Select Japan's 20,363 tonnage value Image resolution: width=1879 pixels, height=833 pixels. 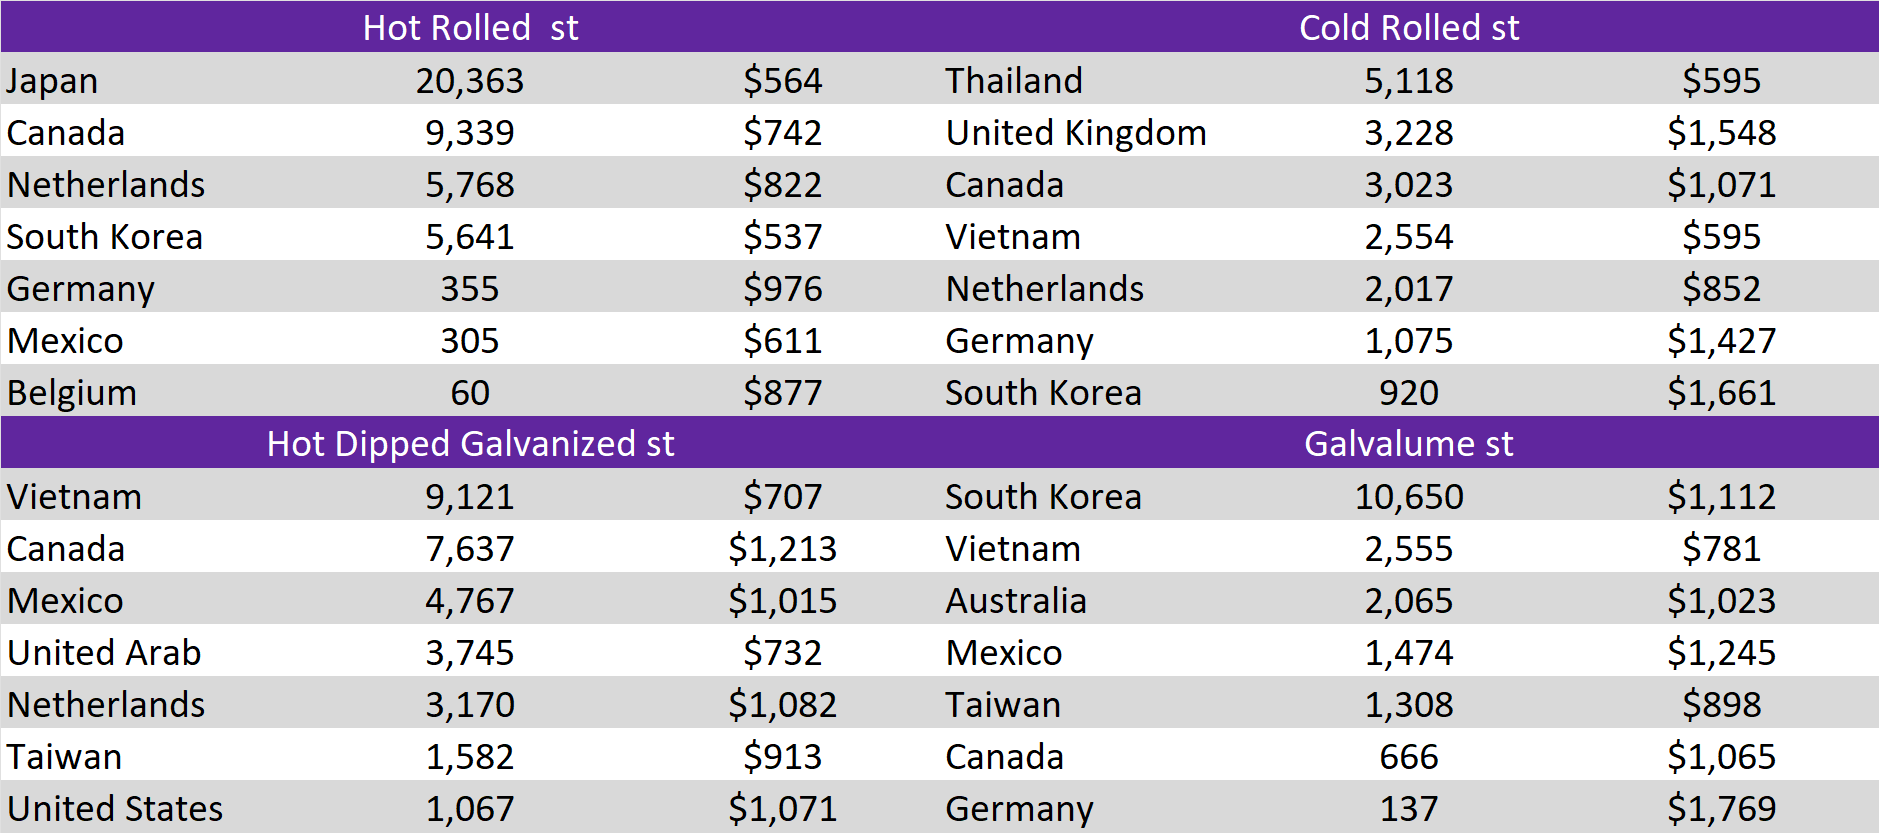tap(470, 80)
